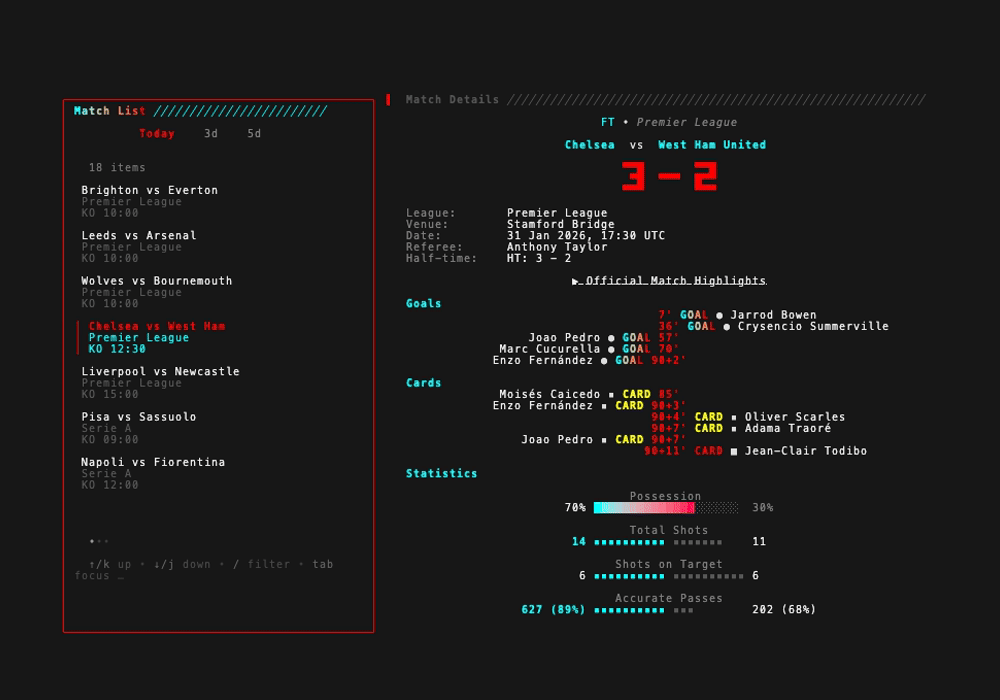
Task: Click Crysencio Summerville goal entry
Action: [x=774, y=326]
